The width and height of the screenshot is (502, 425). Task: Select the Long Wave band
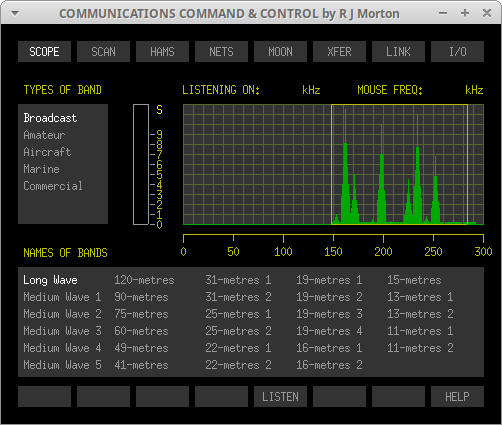(x=50, y=280)
